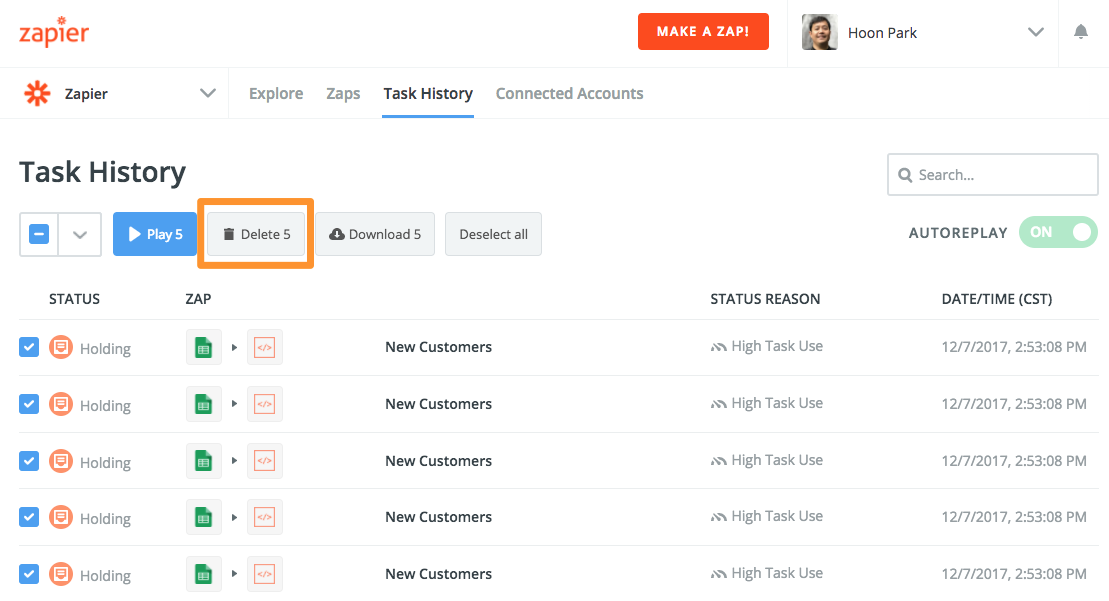Click the Delete 5 button
The image size is (1109, 601).
pos(256,234)
